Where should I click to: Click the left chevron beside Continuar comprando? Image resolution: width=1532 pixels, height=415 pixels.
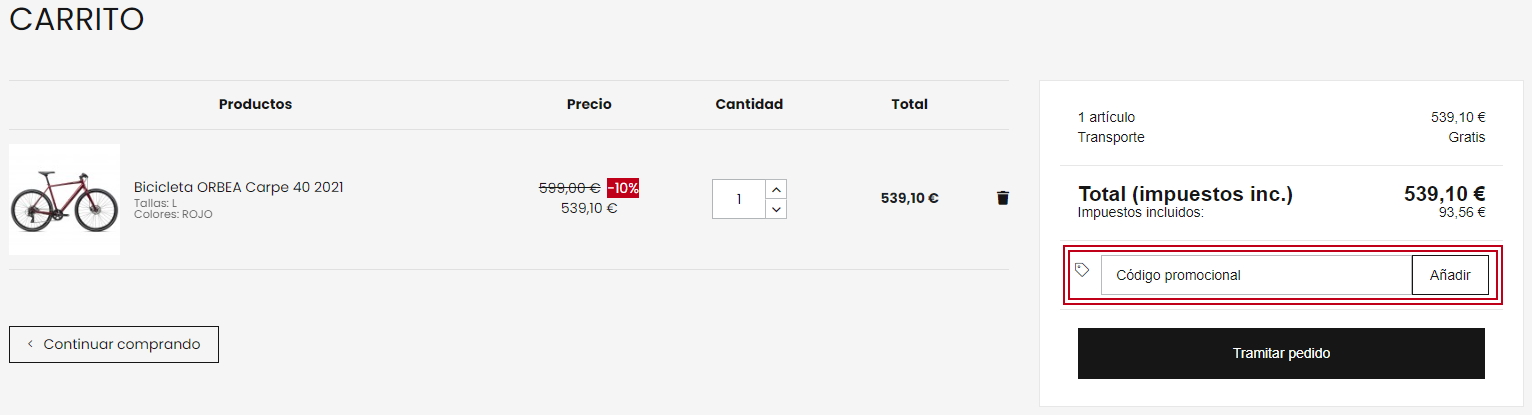coord(30,344)
